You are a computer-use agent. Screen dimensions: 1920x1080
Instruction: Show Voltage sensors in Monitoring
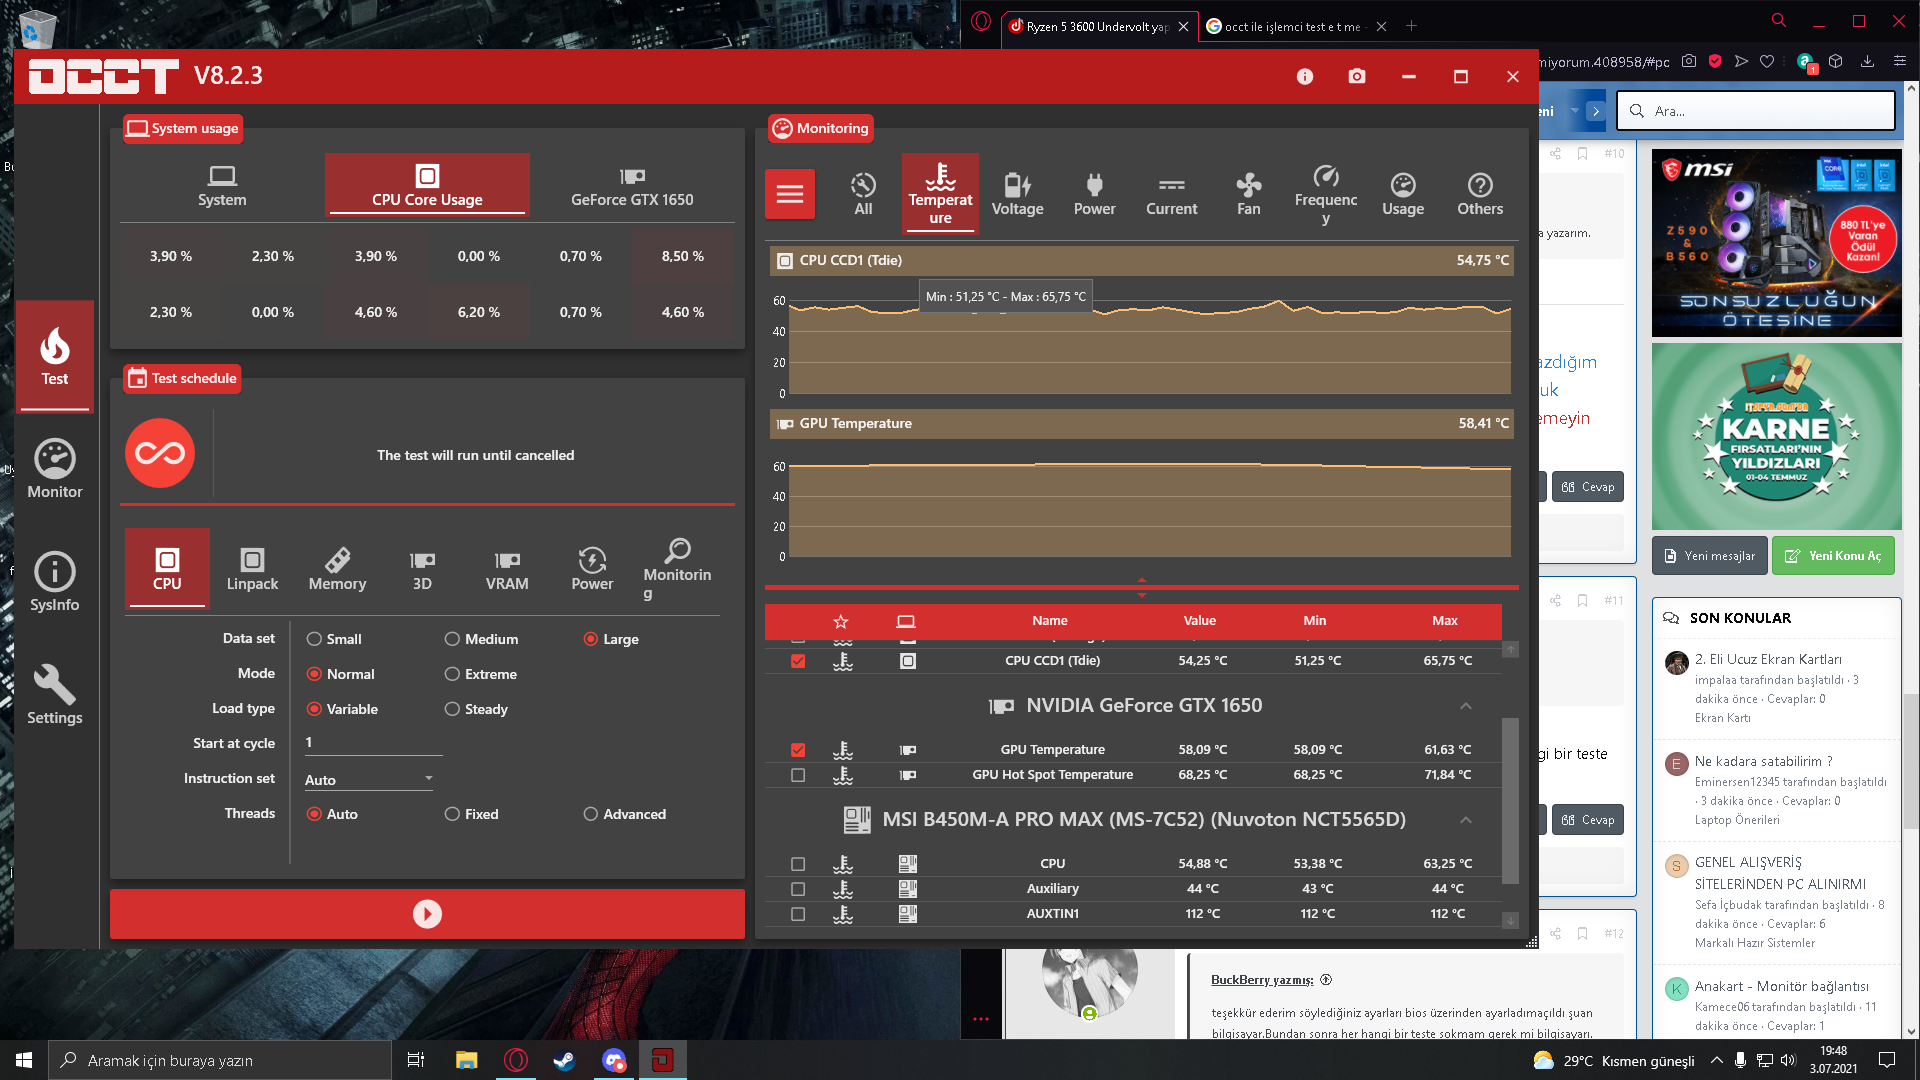point(1017,194)
